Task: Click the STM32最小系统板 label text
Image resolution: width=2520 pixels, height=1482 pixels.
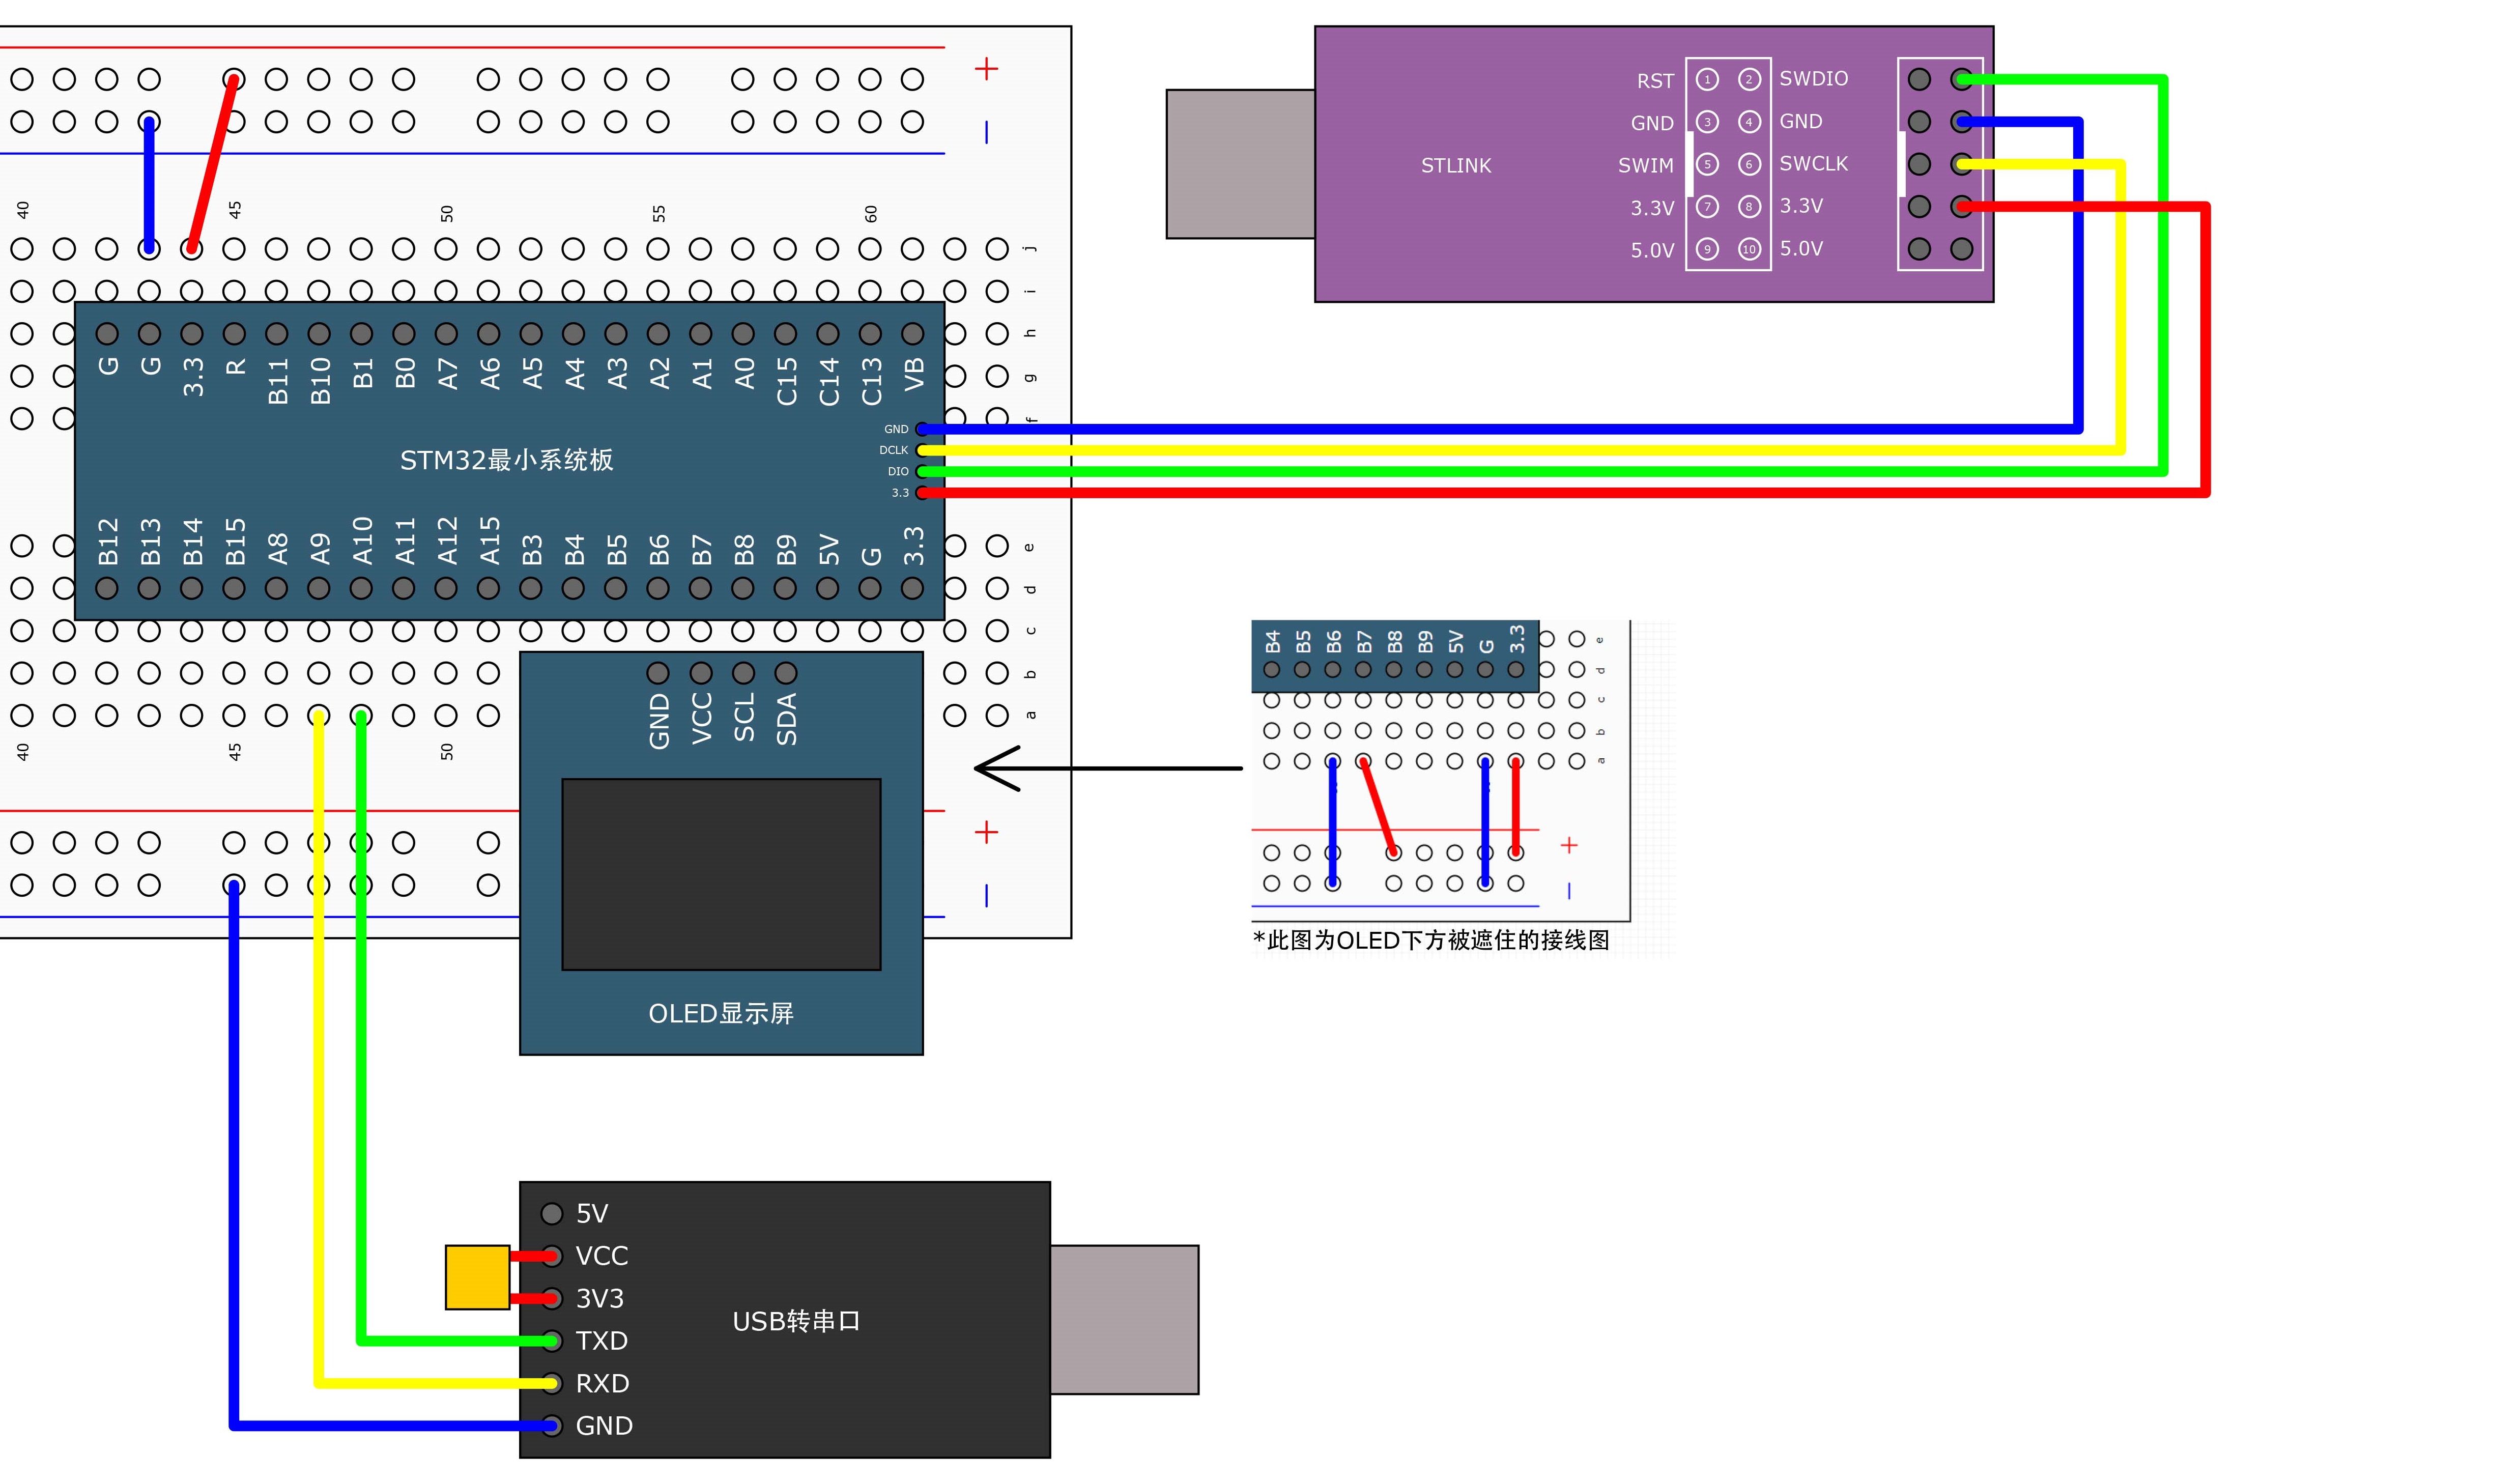Action: click(x=506, y=460)
